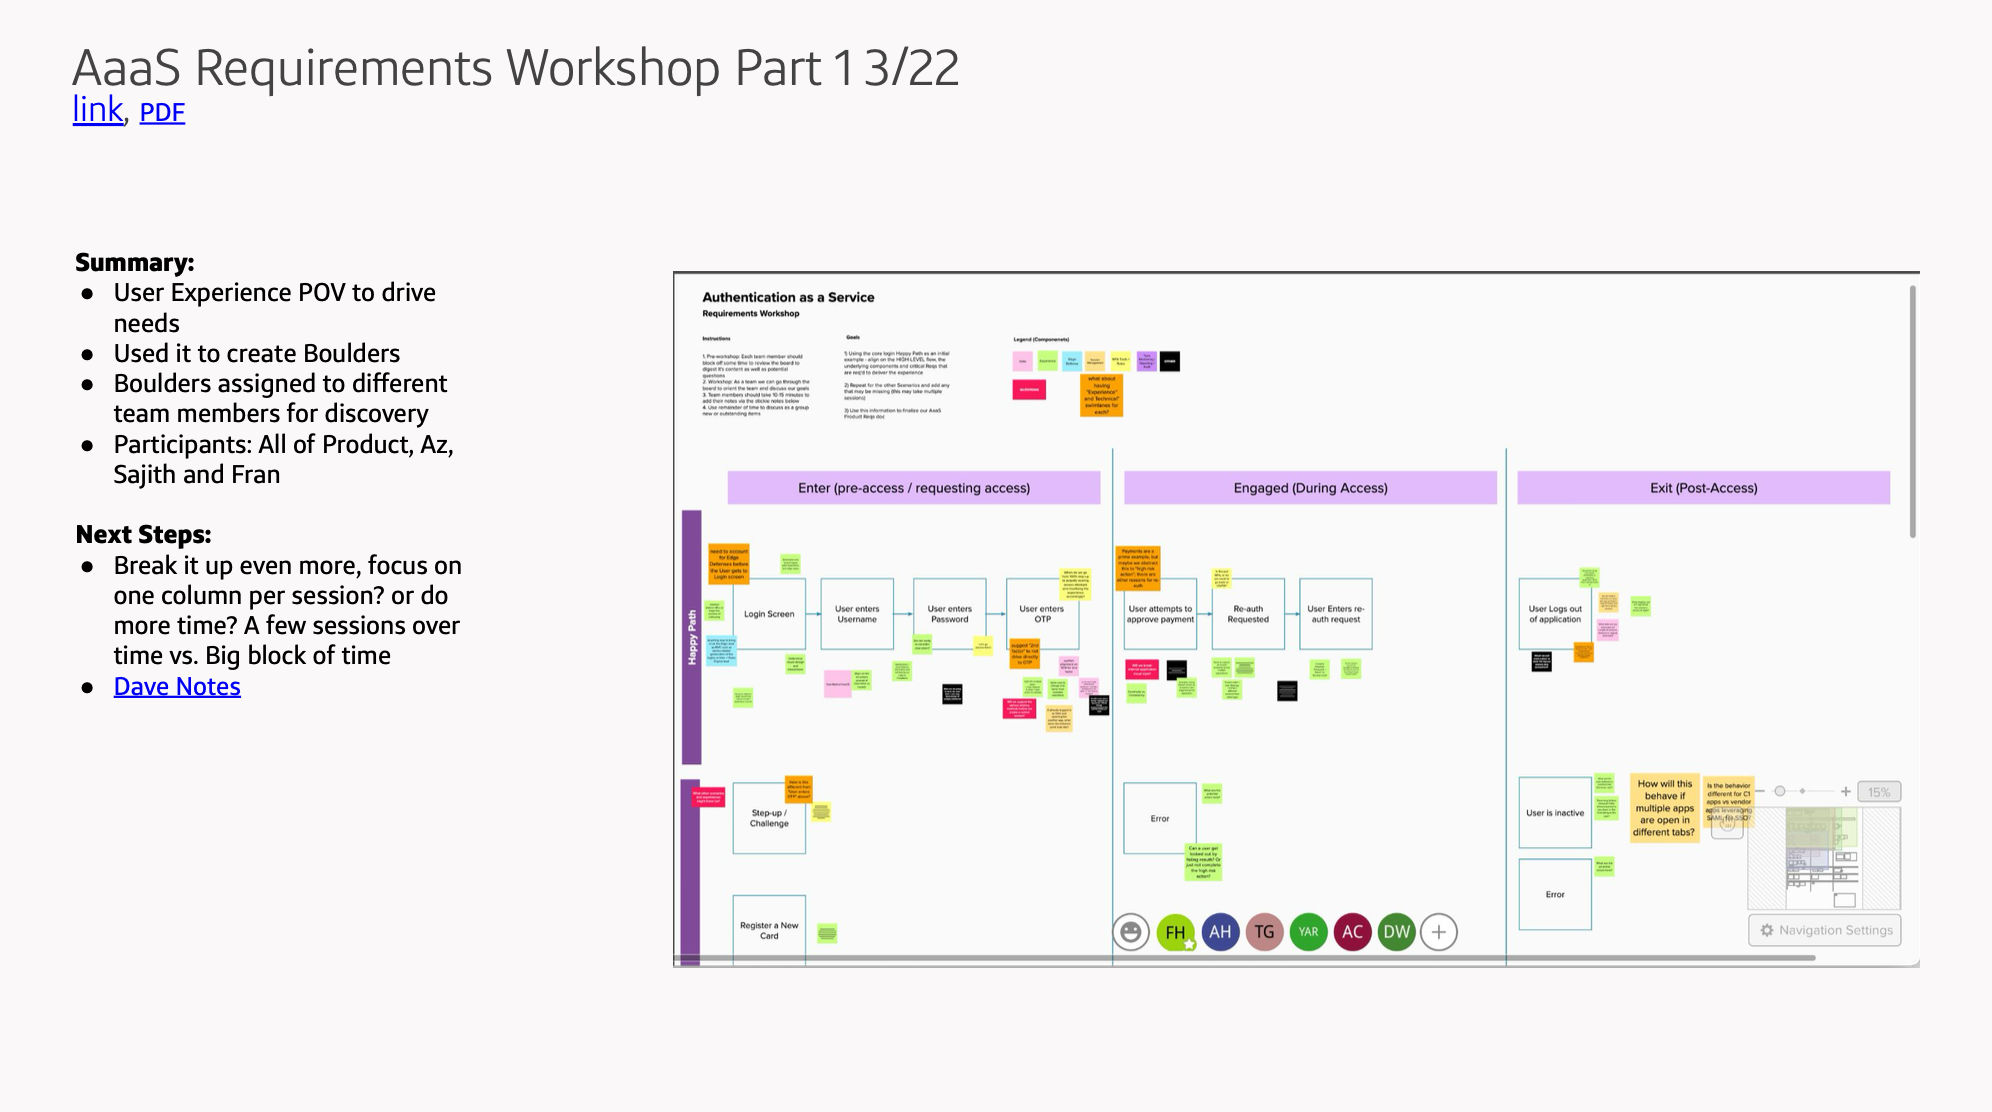Select the Happy Path purple swimlane label
The width and height of the screenshot is (1992, 1112).
click(692, 637)
